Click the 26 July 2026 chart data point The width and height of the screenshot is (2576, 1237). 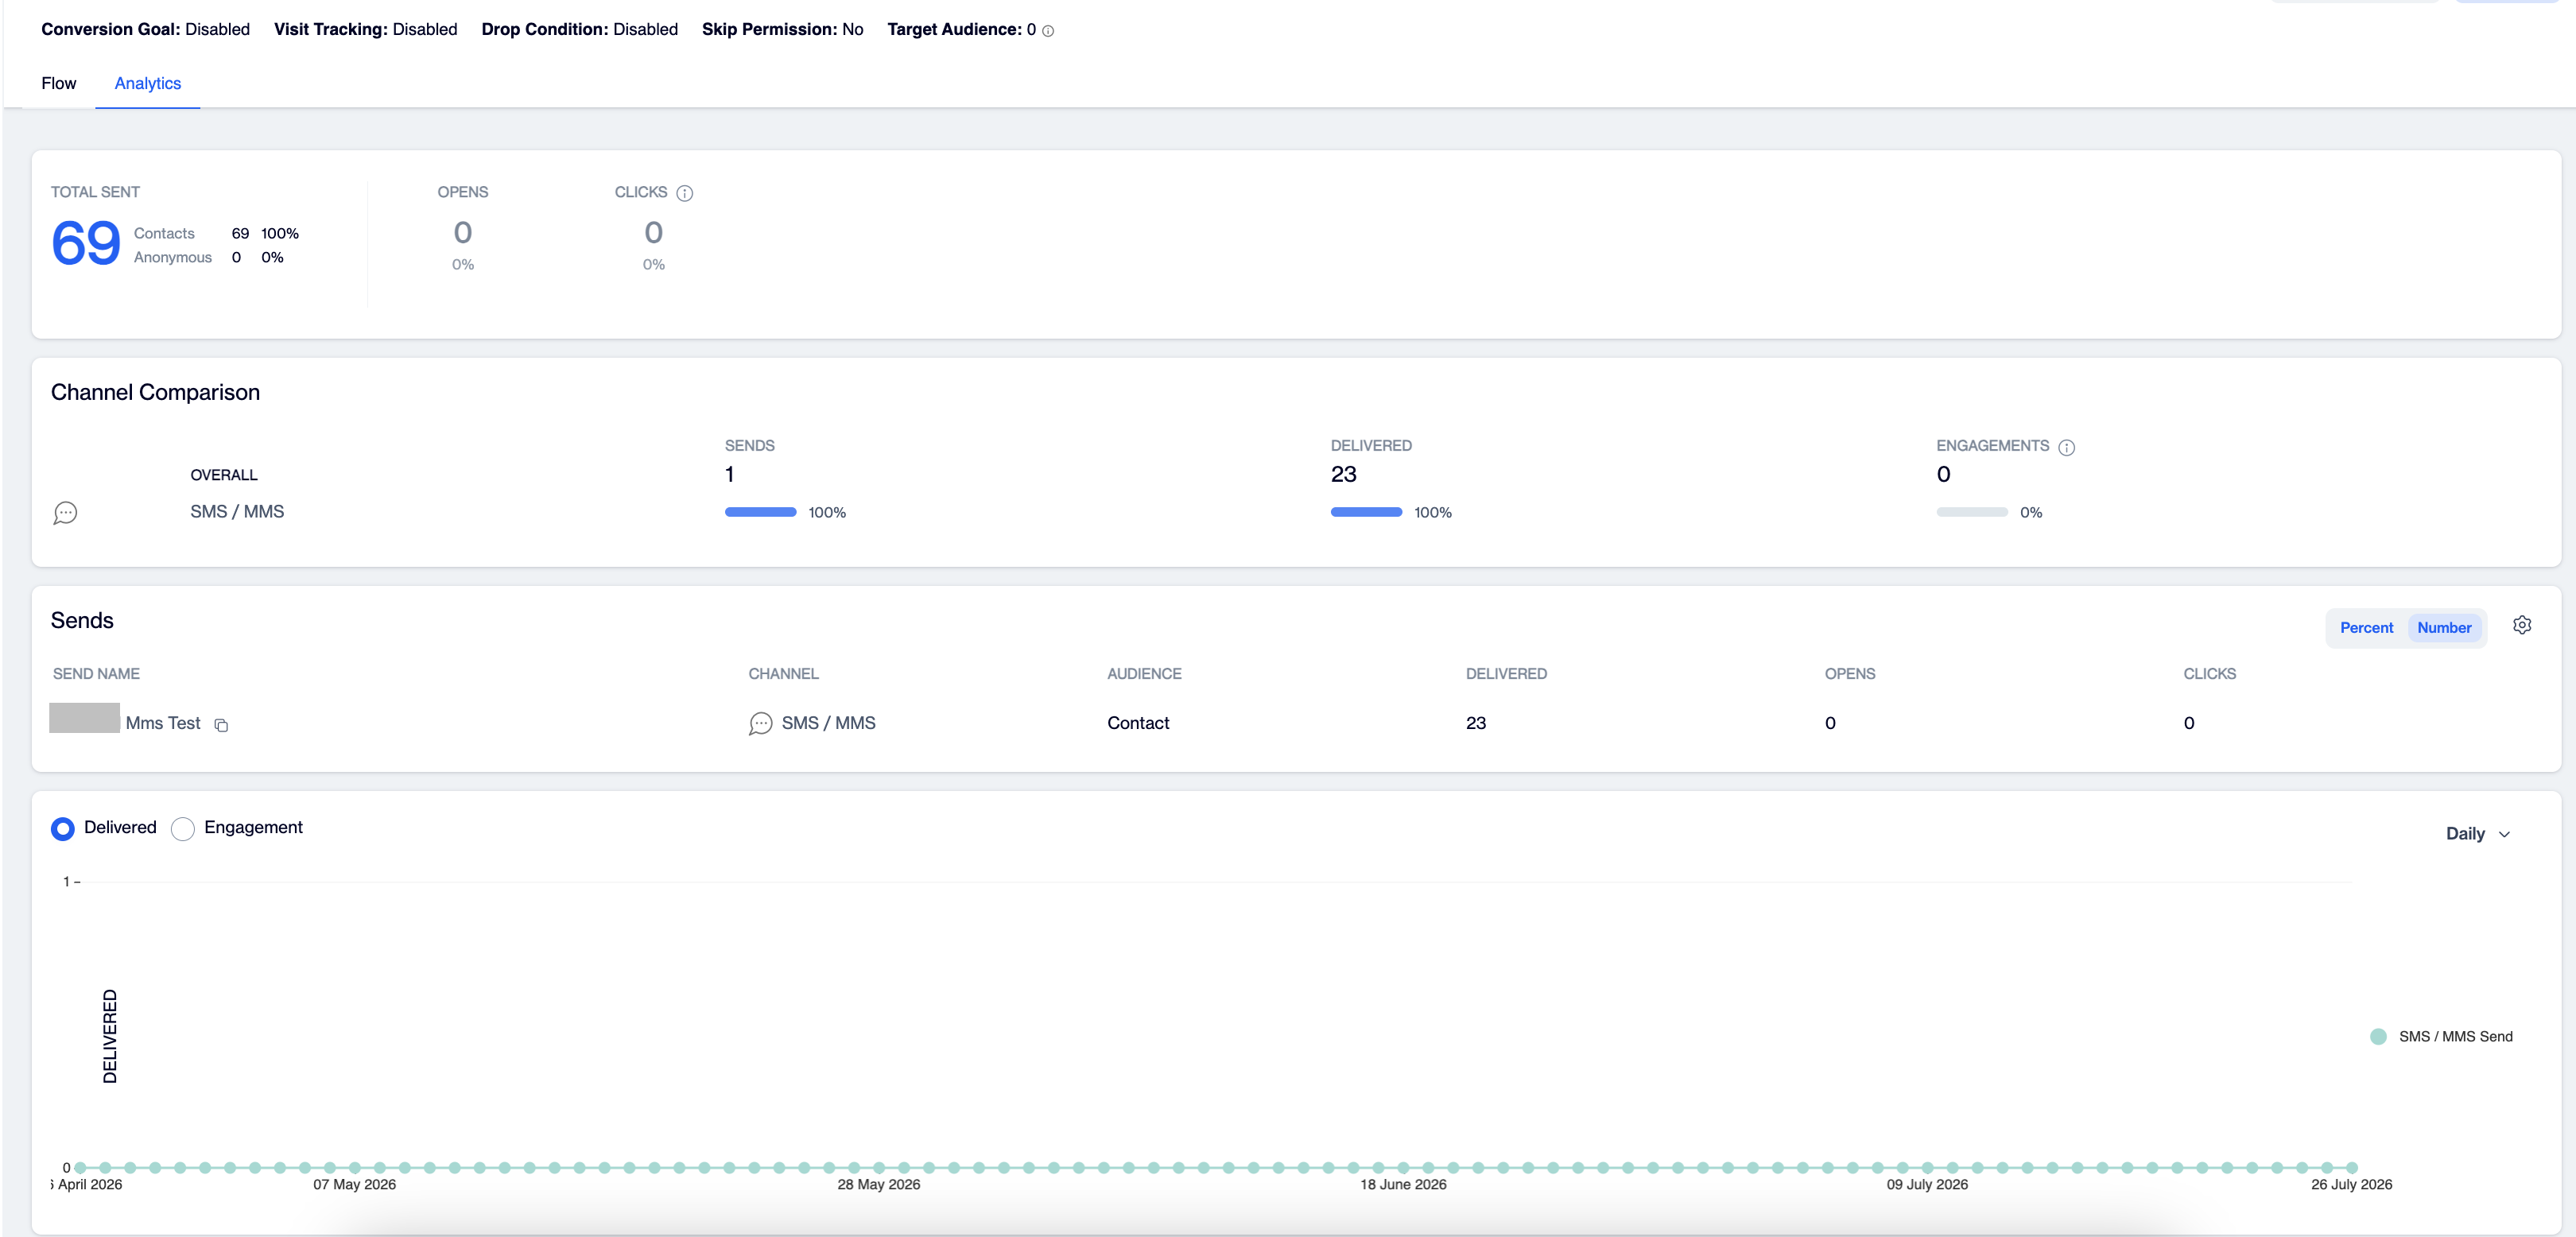coord(2352,1168)
